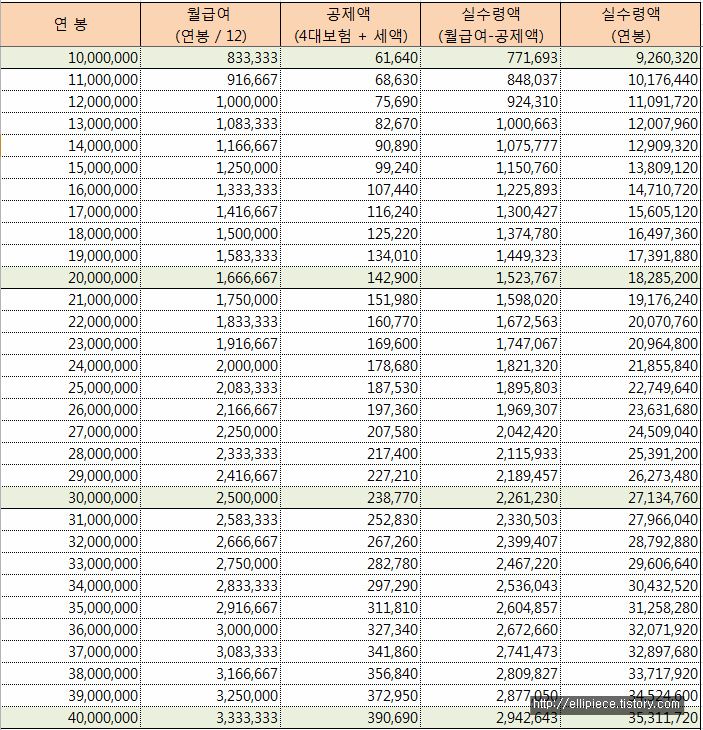Select the 월급여 (연봉 / 12) header
Image resolution: width=703 pixels, height=730 pixels.
210,24
